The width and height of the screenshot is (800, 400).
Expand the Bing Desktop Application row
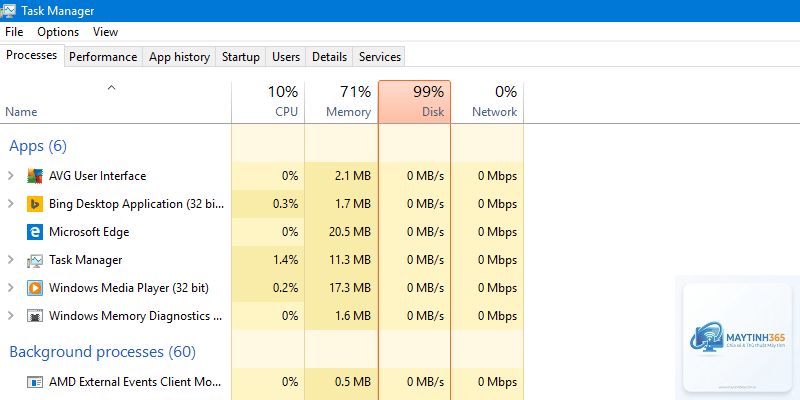pos(11,204)
